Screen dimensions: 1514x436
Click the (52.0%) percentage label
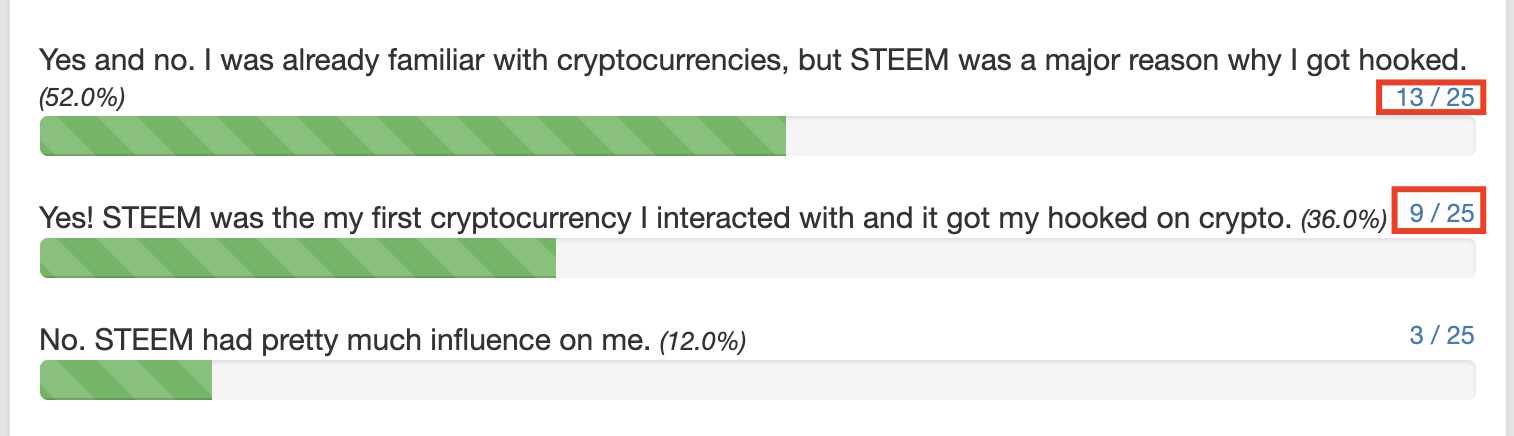tap(82, 99)
